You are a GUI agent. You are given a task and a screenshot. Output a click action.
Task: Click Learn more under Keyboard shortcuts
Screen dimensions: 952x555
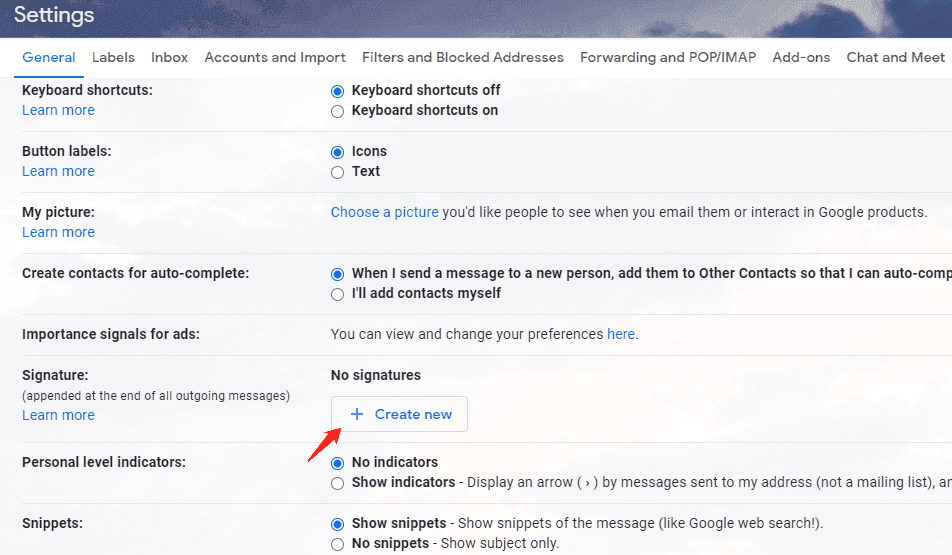tap(58, 110)
